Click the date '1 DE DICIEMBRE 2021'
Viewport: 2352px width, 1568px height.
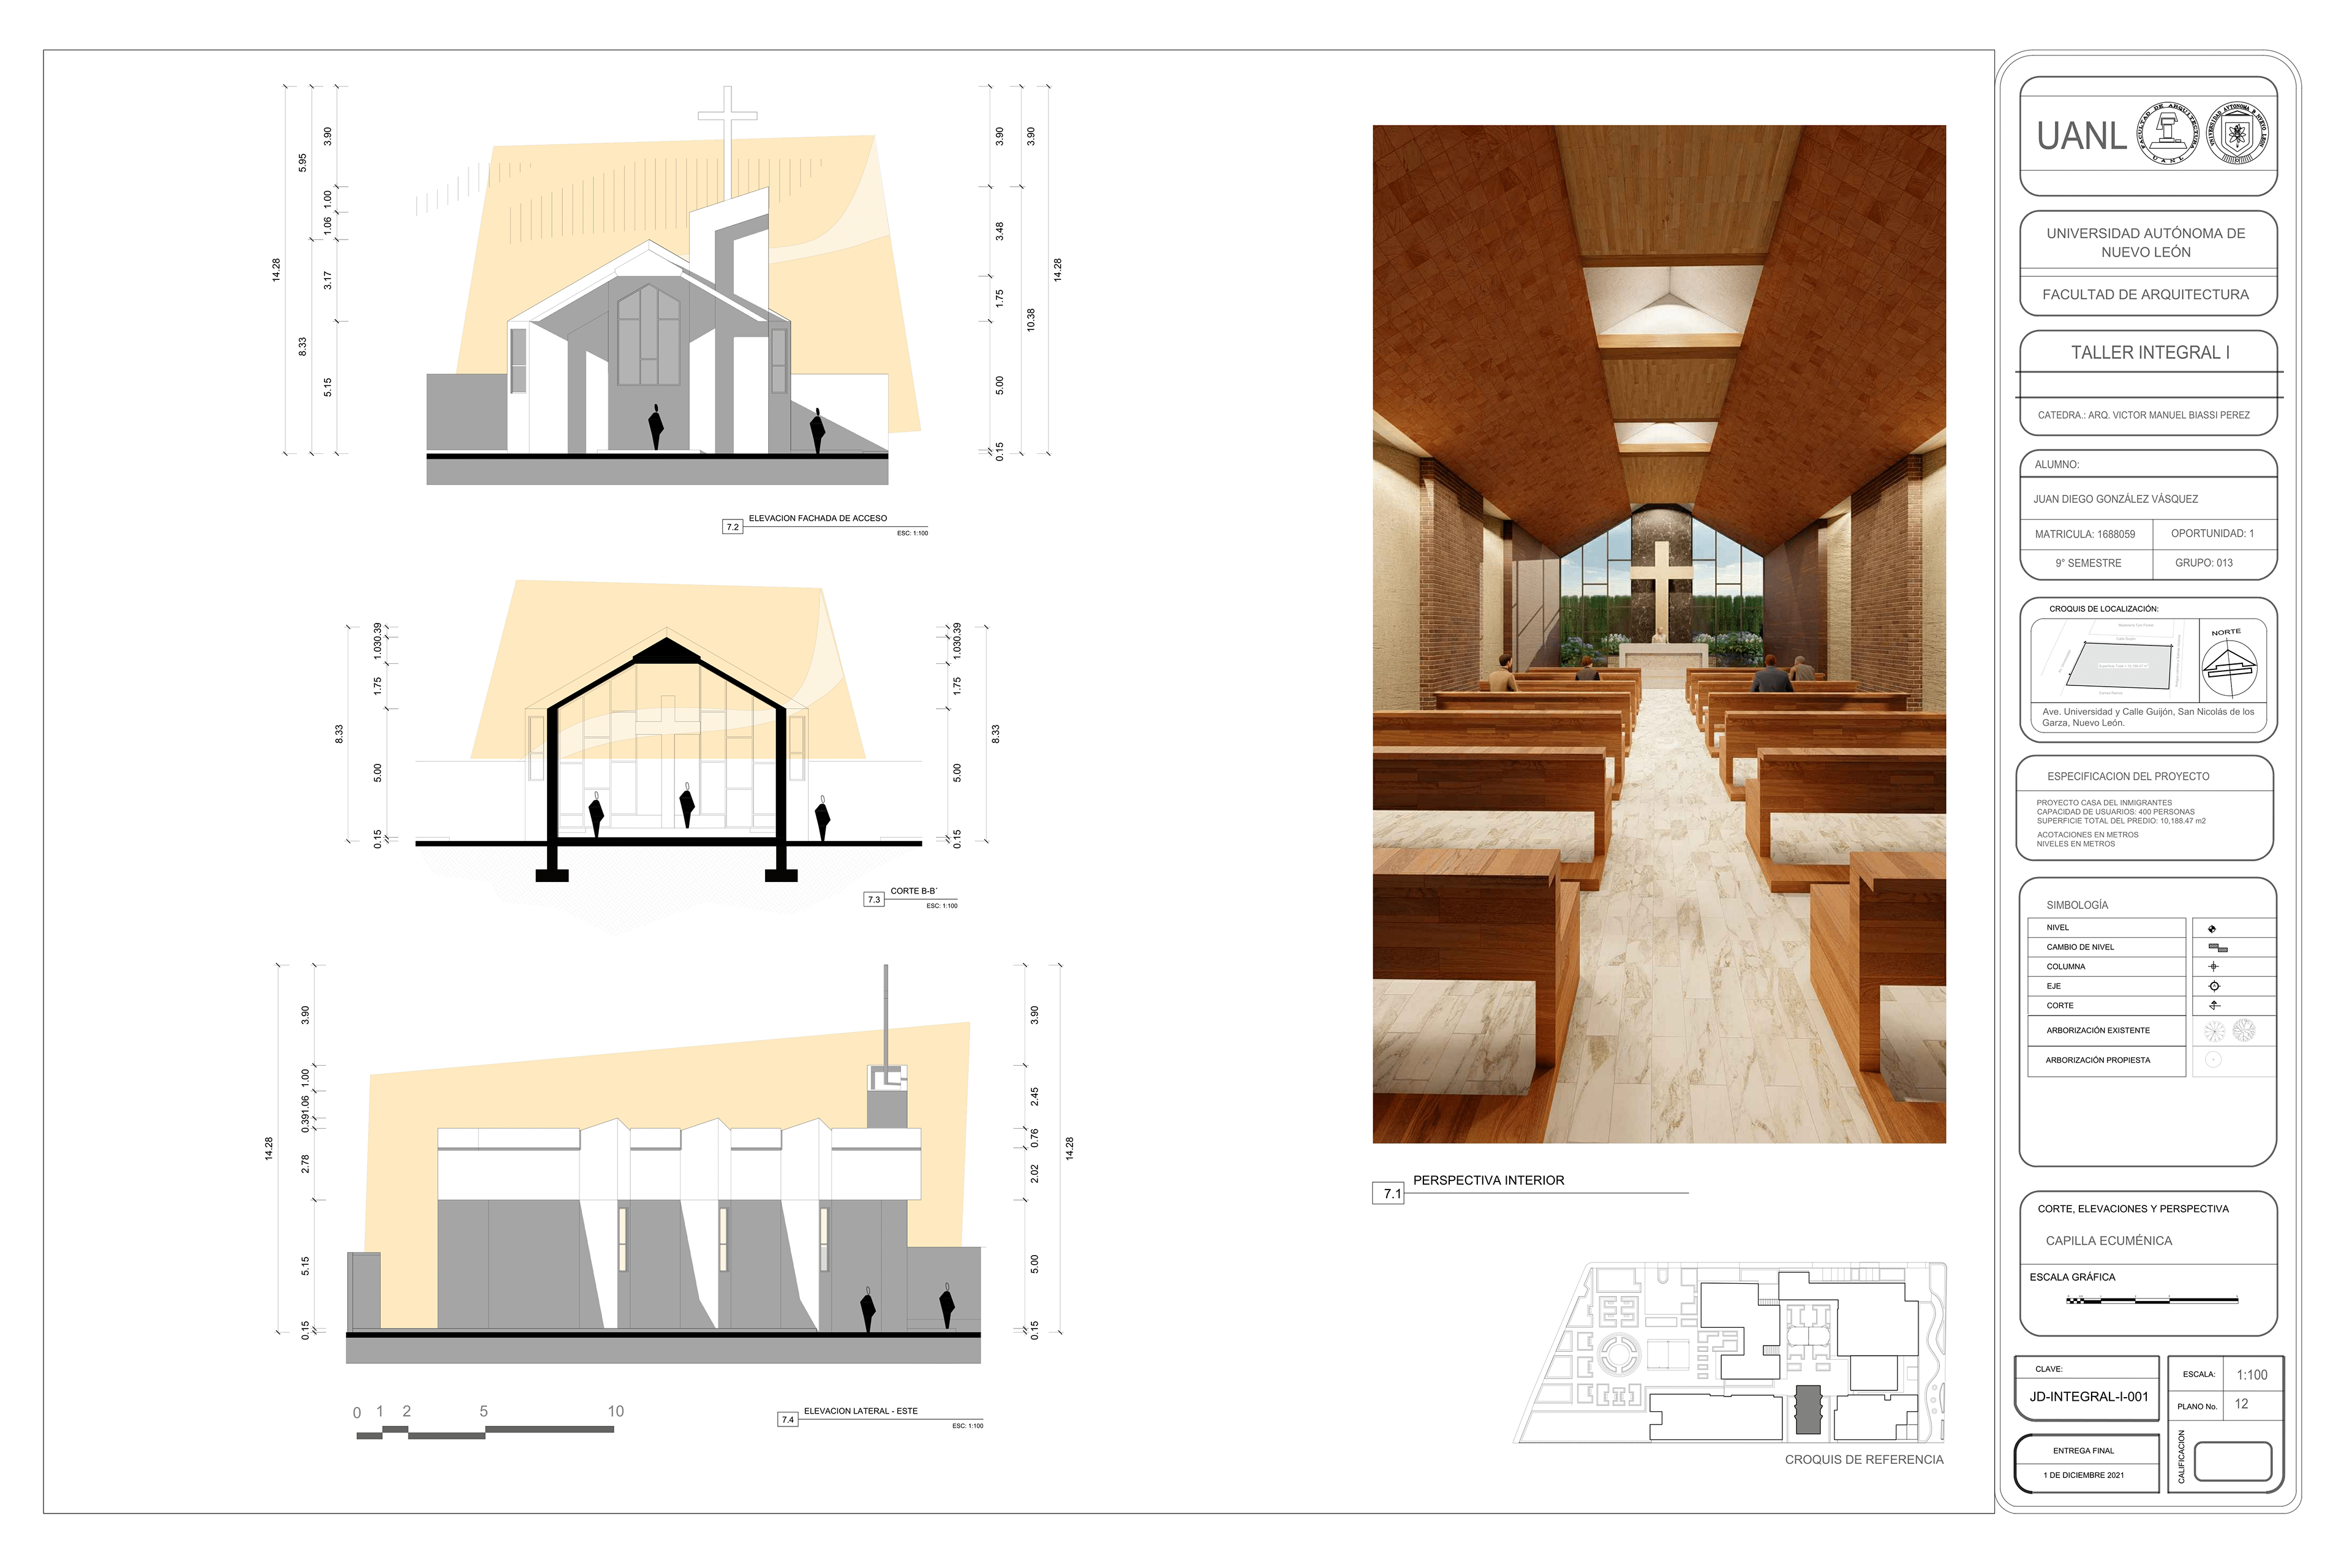(x=2083, y=1475)
